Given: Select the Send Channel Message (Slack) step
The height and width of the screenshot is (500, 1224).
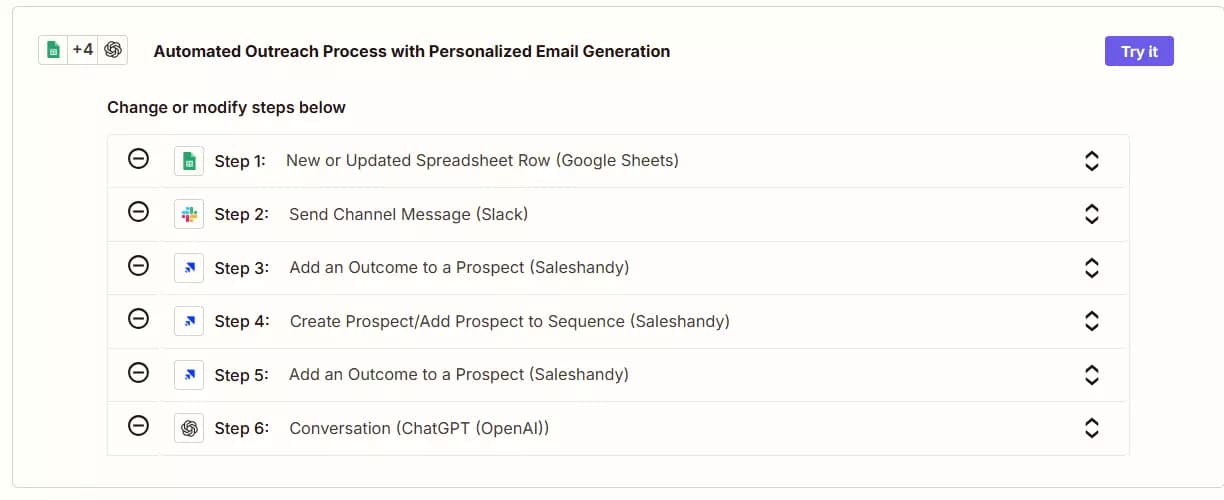Looking at the screenshot, I should tap(618, 214).
